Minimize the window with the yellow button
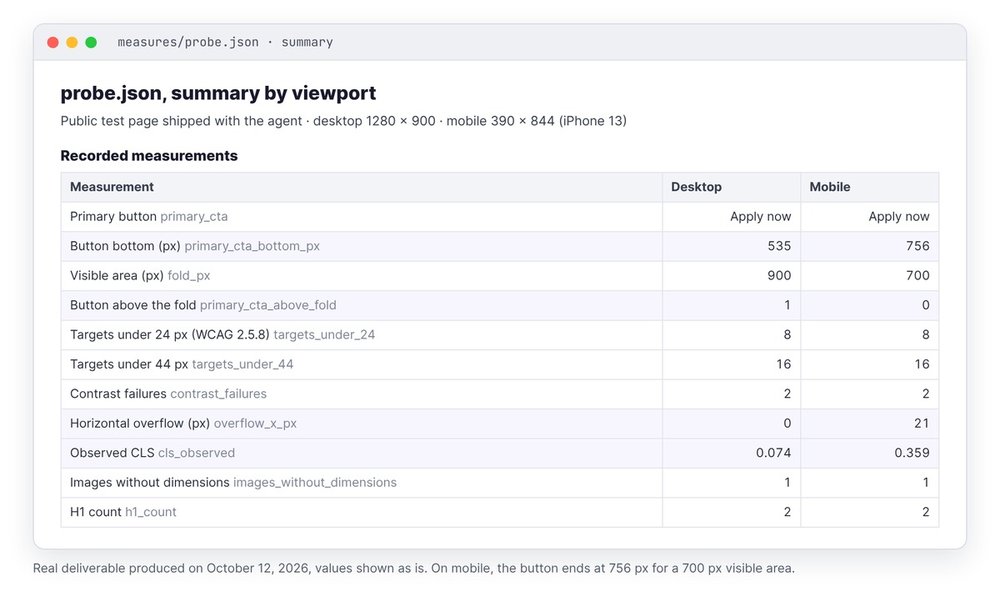 tap(72, 42)
